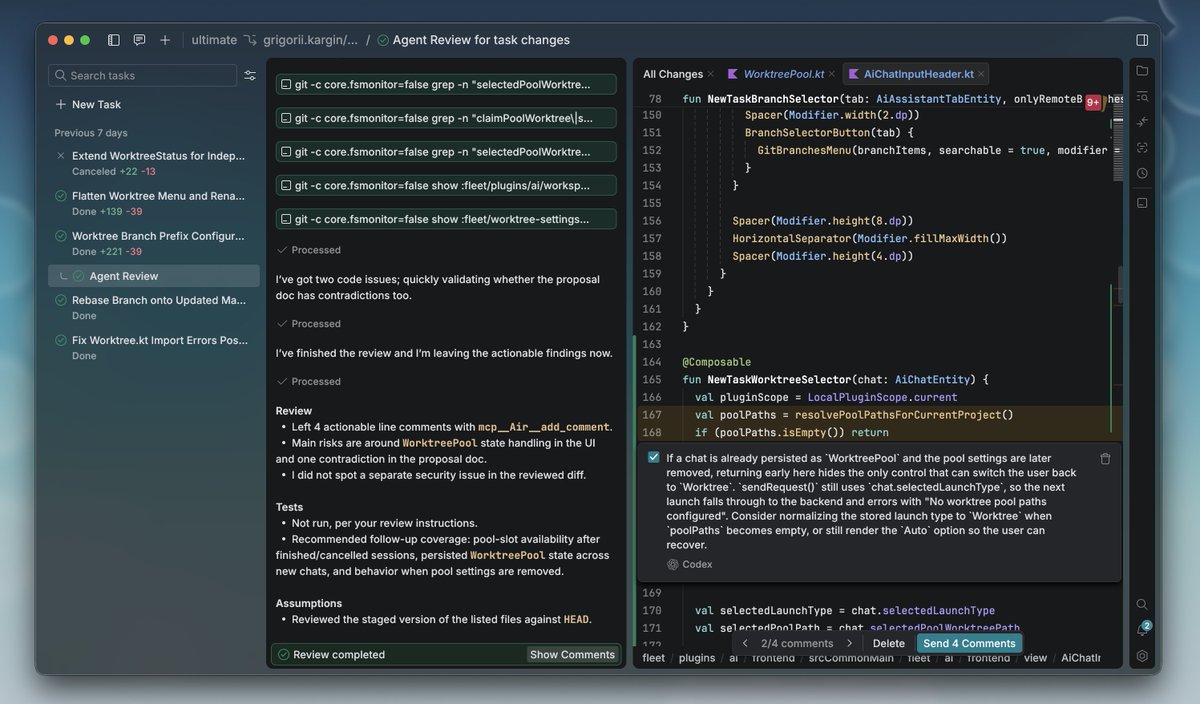Open the 'Flatten Worktree Menu and Rena' task
This screenshot has width=1200, height=704.
tap(153, 203)
